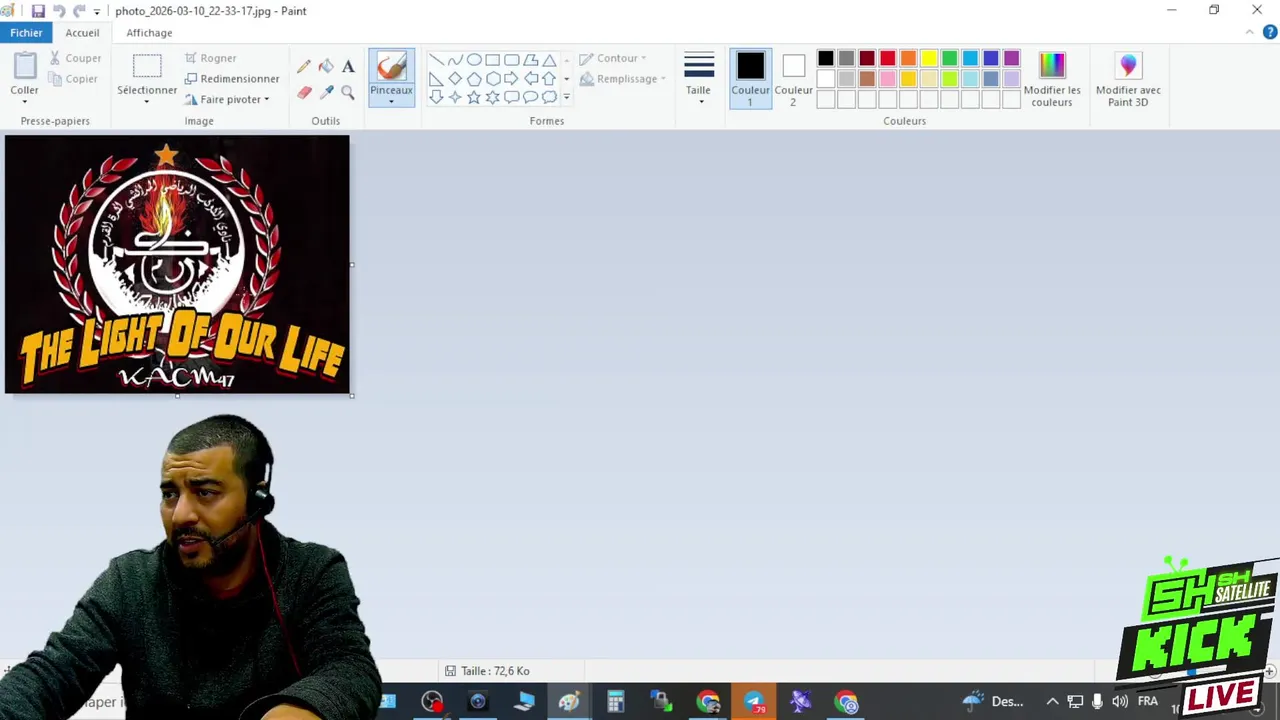Choose the polygon shape

531,60
